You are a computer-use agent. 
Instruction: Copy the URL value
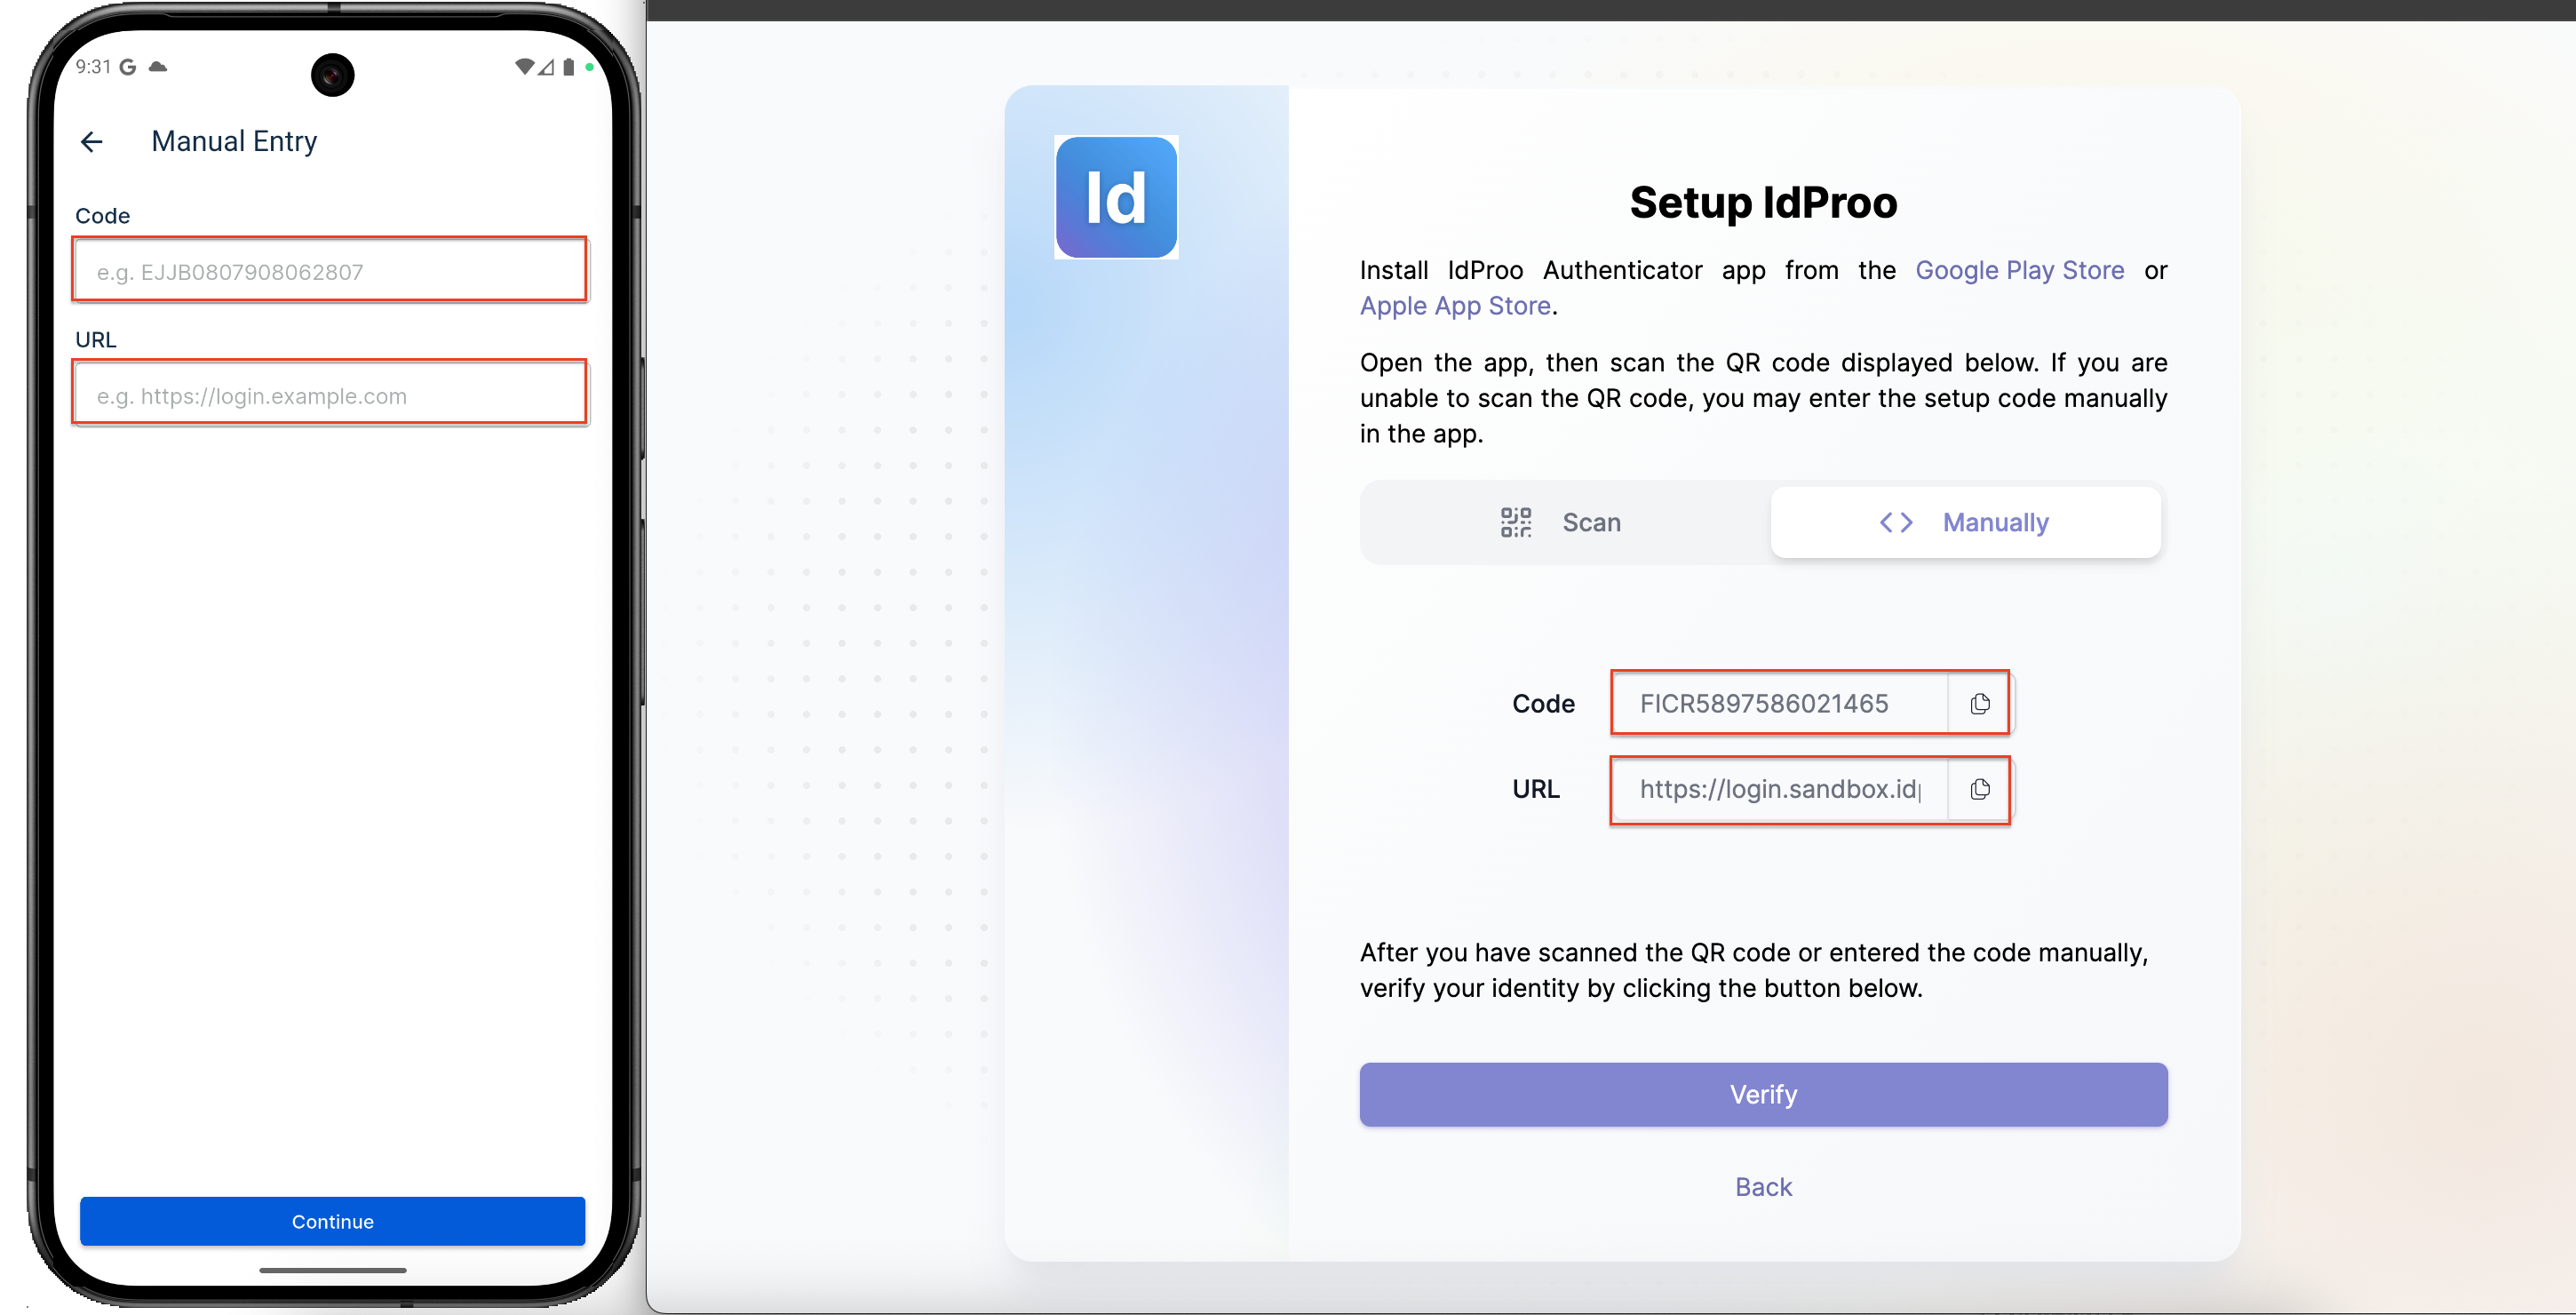click(x=1979, y=790)
